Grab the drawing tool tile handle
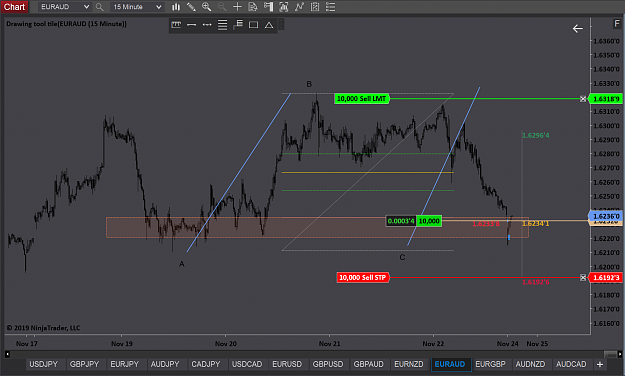This screenshot has width=625, height=376. [281, 25]
